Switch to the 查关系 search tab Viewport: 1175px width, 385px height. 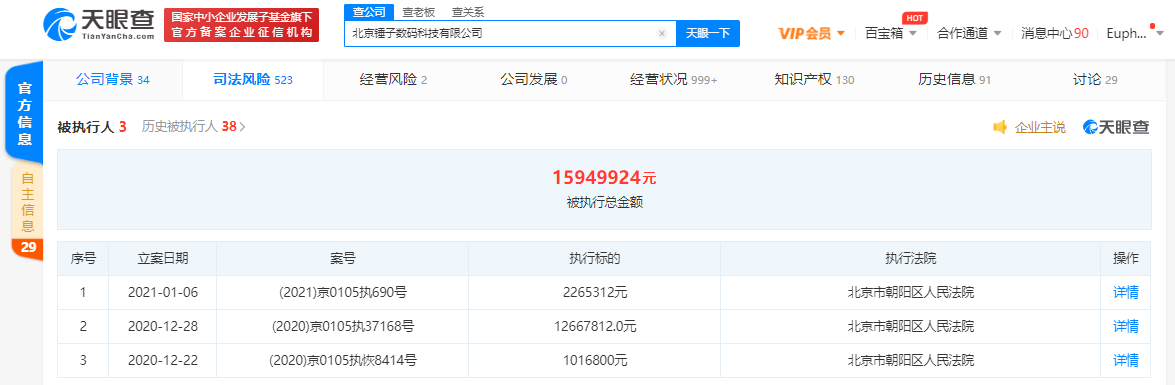[468, 12]
